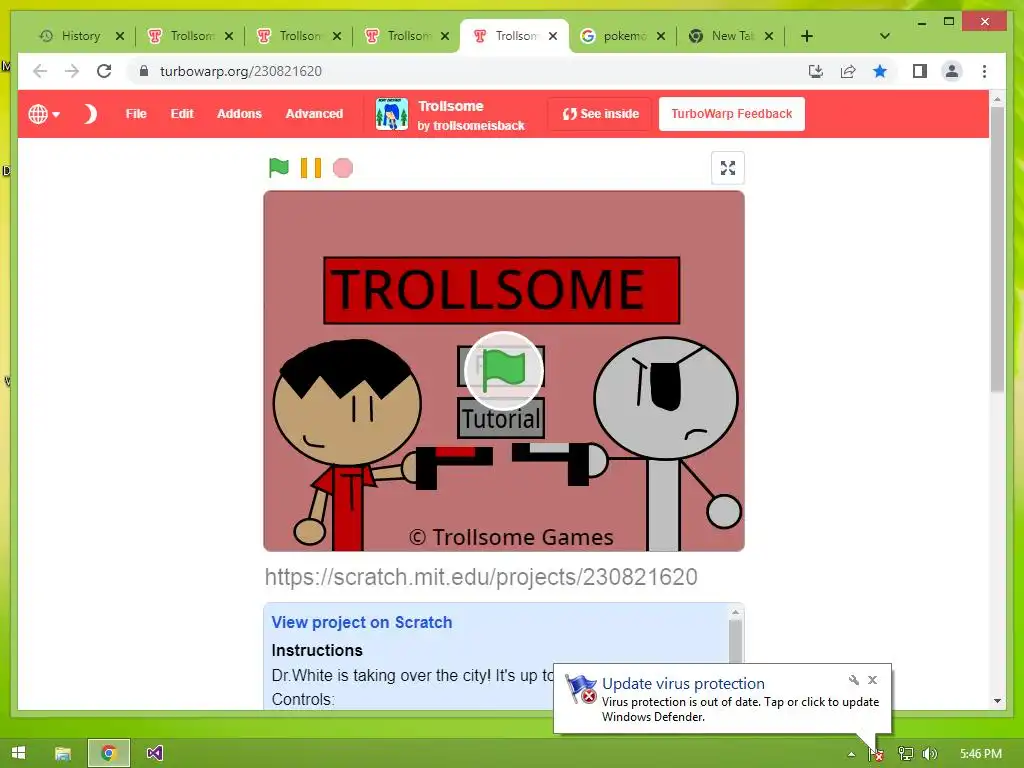Open the File menu
Image resolution: width=1024 pixels, height=768 pixels.
(x=136, y=114)
